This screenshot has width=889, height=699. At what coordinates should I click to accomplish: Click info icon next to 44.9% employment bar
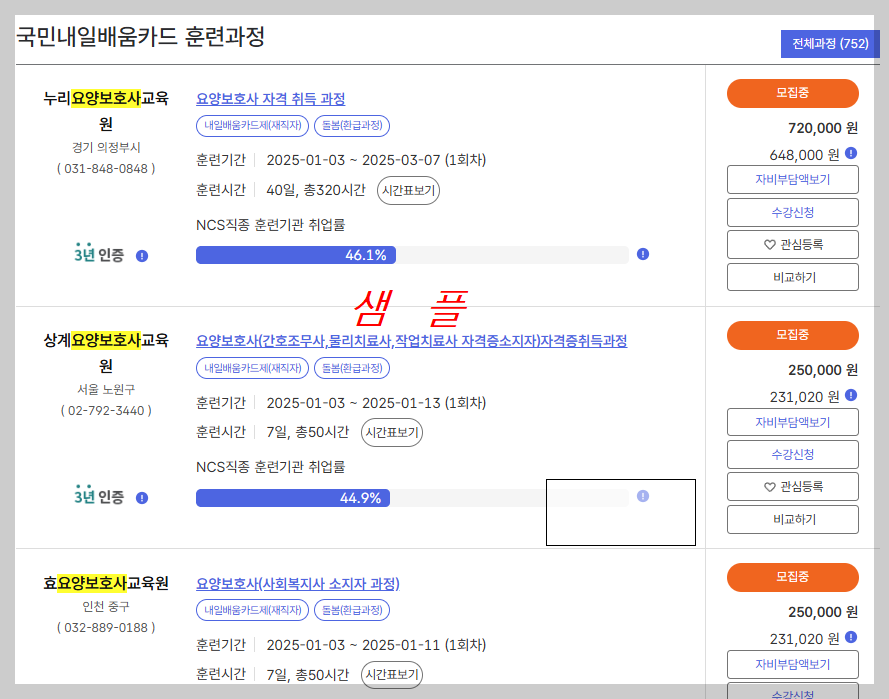642,496
